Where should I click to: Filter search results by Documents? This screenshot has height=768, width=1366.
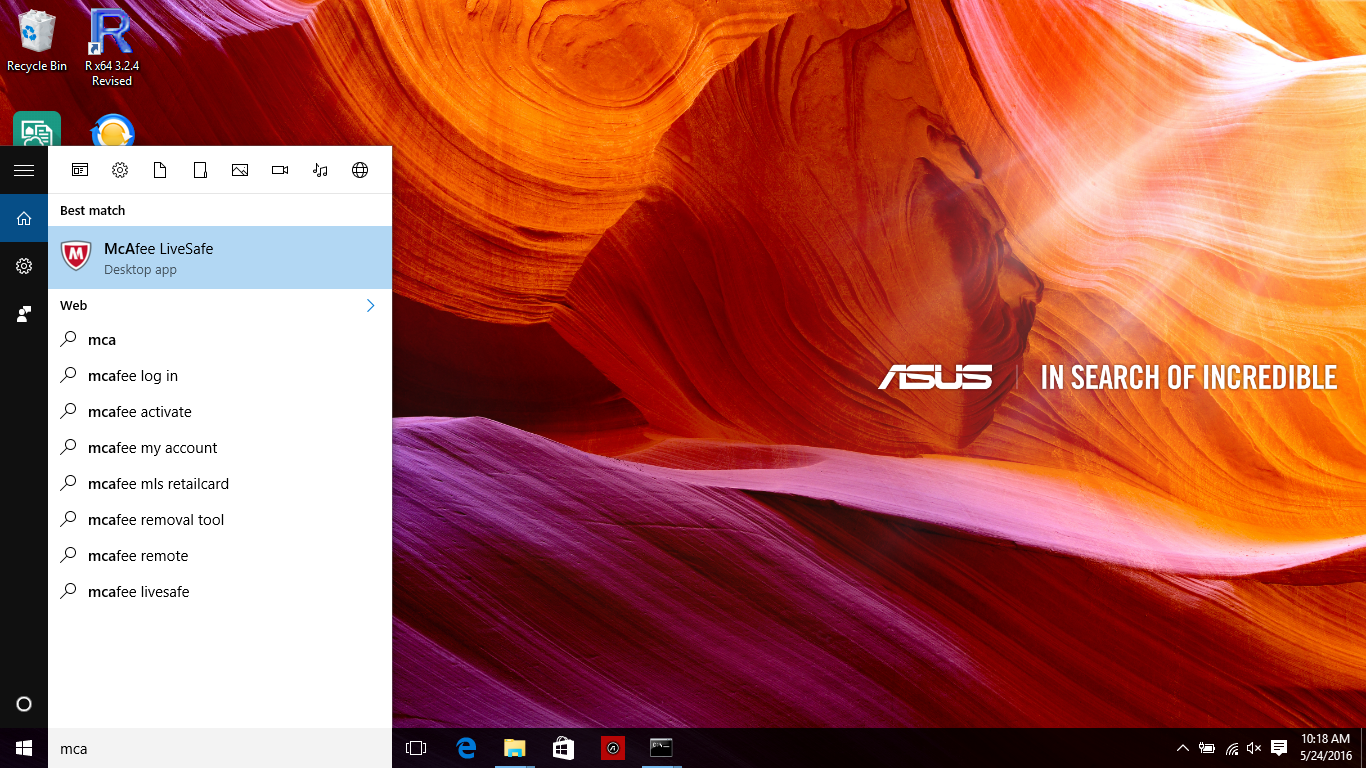click(160, 170)
